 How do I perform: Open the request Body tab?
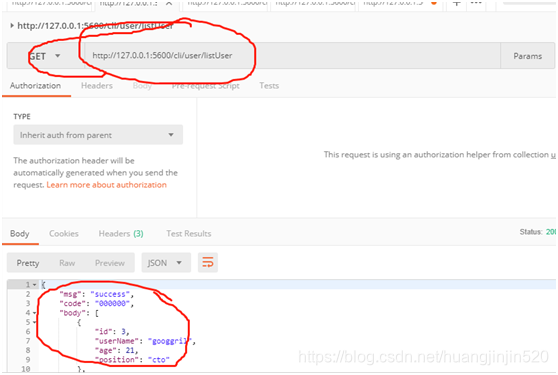pos(142,86)
